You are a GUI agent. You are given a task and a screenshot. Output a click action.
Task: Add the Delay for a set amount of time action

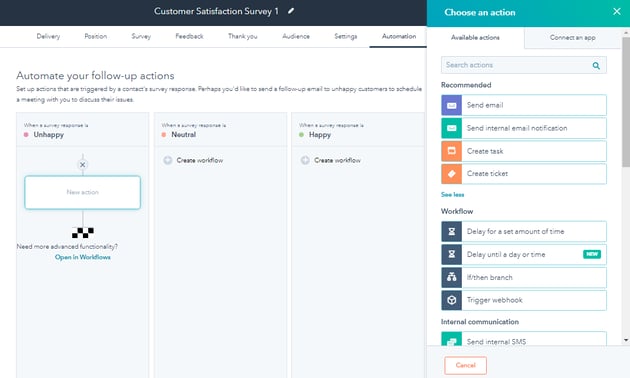(524, 231)
